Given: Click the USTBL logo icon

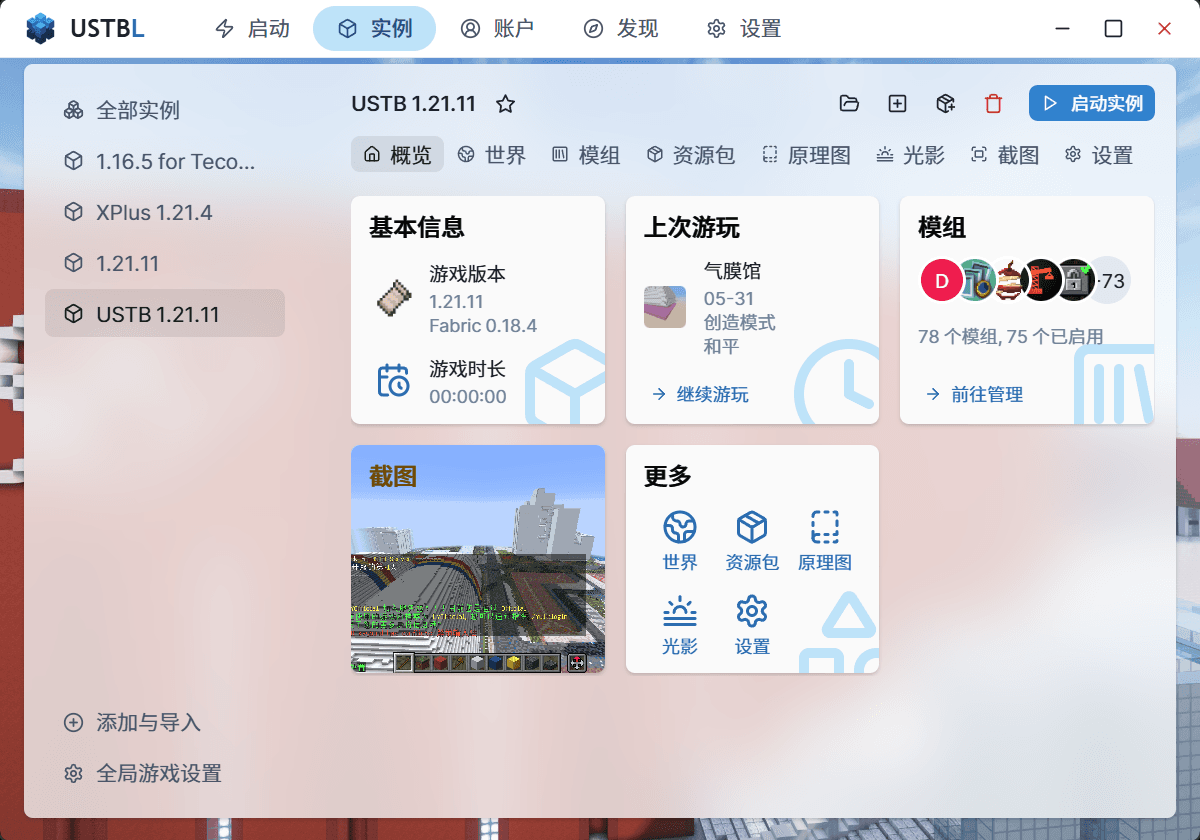Looking at the screenshot, I should click(x=41, y=29).
